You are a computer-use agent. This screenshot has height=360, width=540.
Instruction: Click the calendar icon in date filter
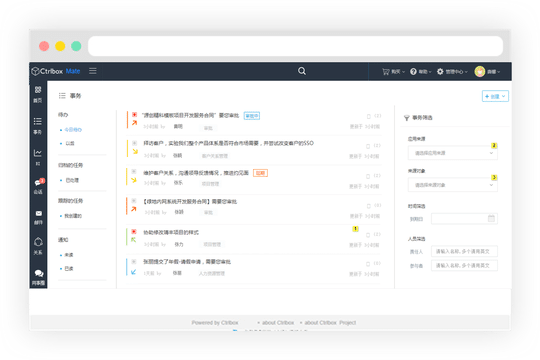tap(491, 218)
